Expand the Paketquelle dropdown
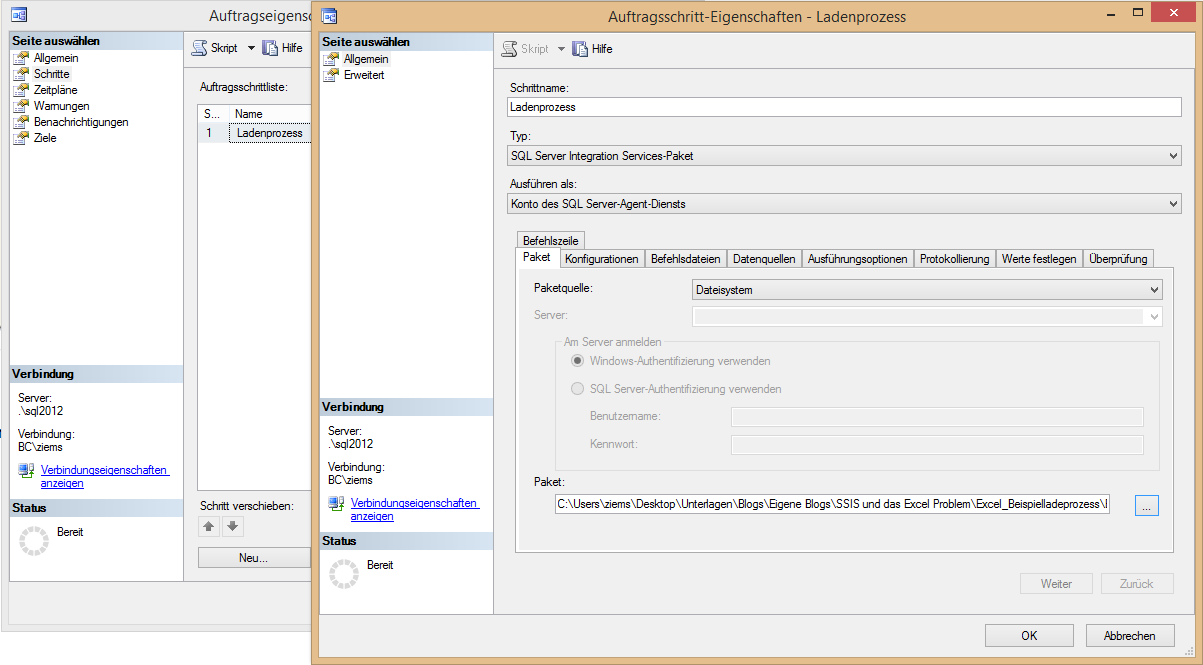The width and height of the screenshot is (1203, 665). coord(1155,290)
